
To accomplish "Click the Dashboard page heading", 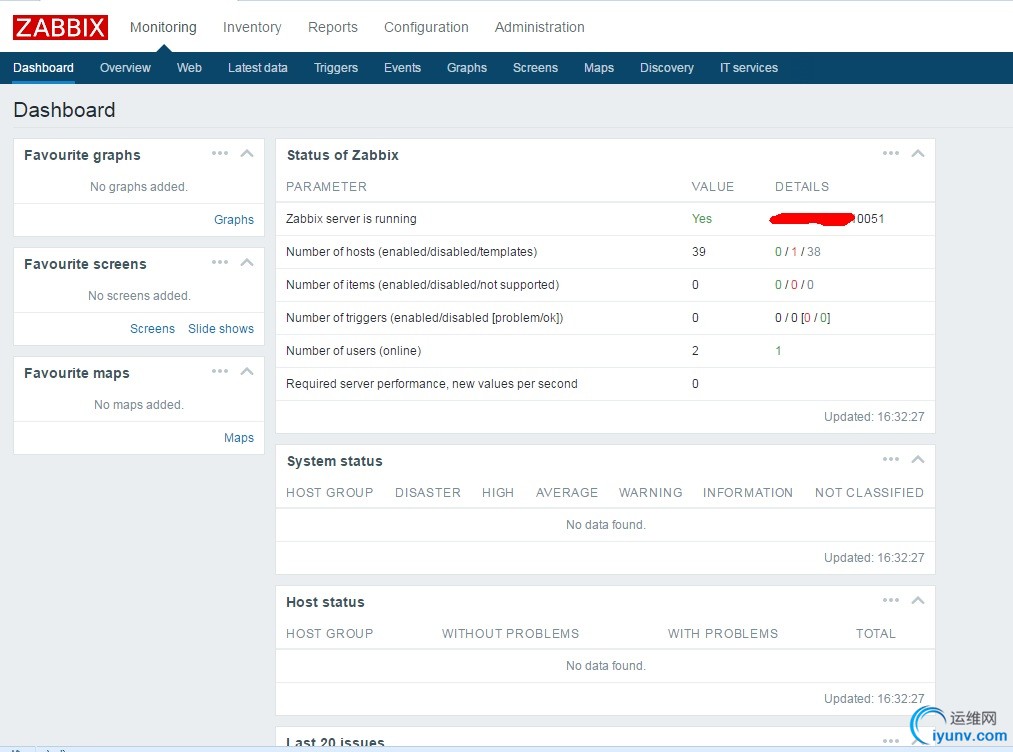I will tap(64, 110).
